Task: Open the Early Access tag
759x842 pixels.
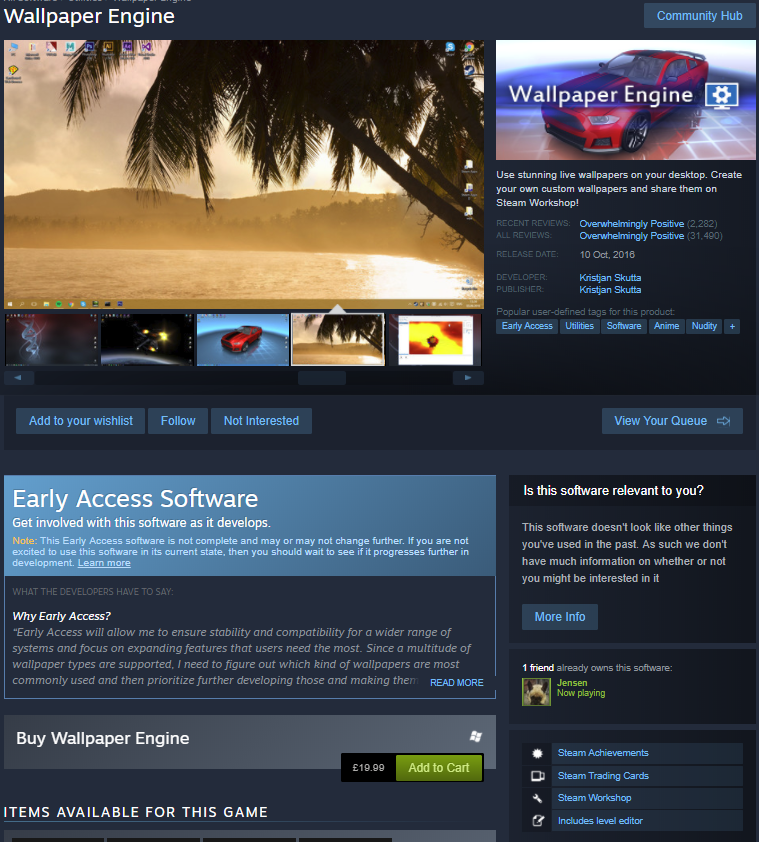Action: [x=527, y=326]
